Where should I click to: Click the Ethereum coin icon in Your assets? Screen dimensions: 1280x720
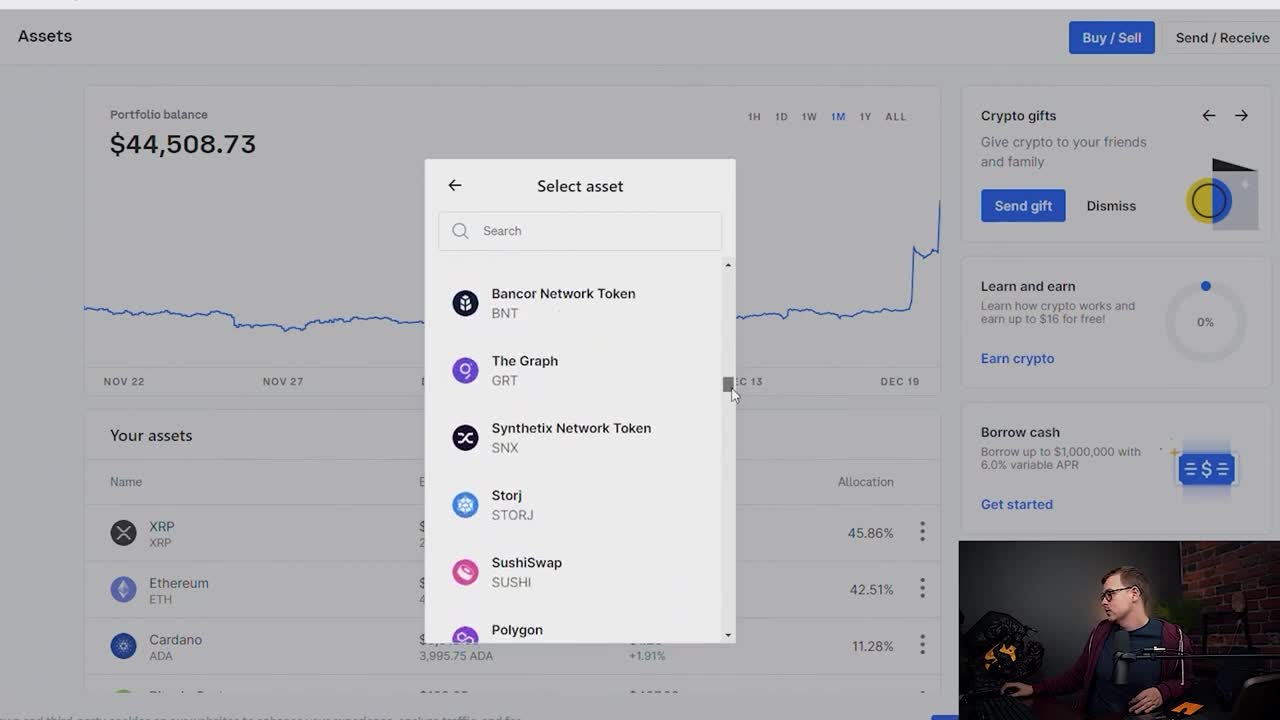(123, 589)
